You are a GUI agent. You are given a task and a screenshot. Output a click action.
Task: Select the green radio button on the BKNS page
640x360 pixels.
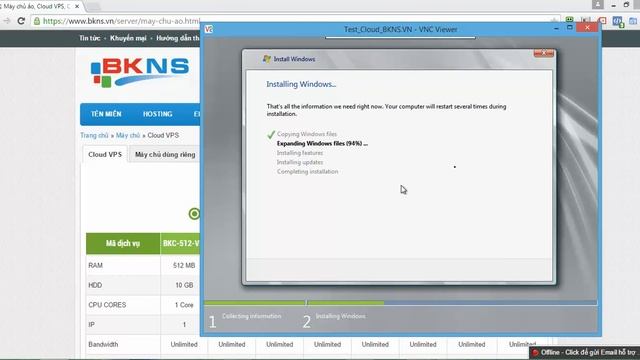194,213
